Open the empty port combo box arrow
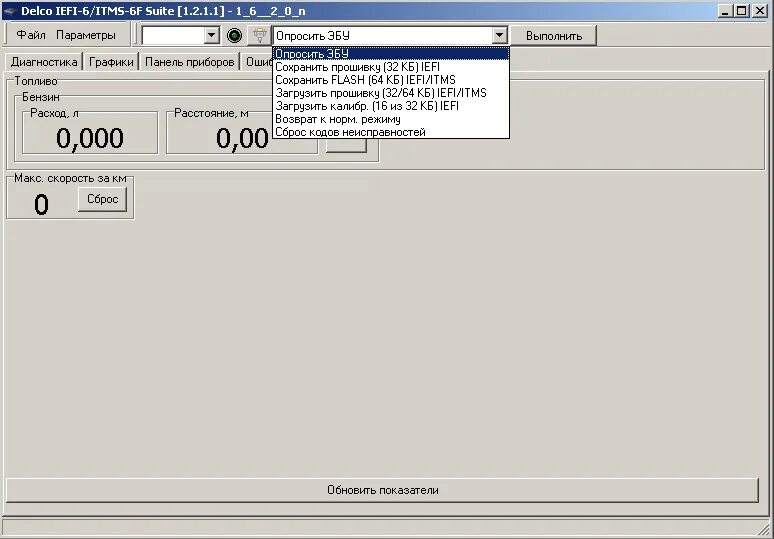This screenshot has width=774, height=539. coord(211,35)
